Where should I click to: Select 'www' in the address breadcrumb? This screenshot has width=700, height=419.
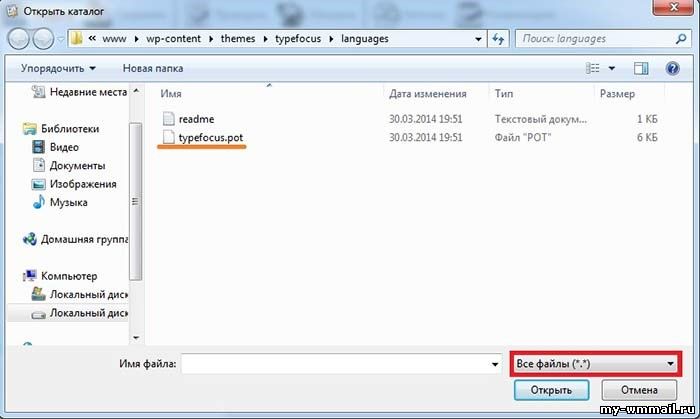pyautogui.click(x=114, y=39)
